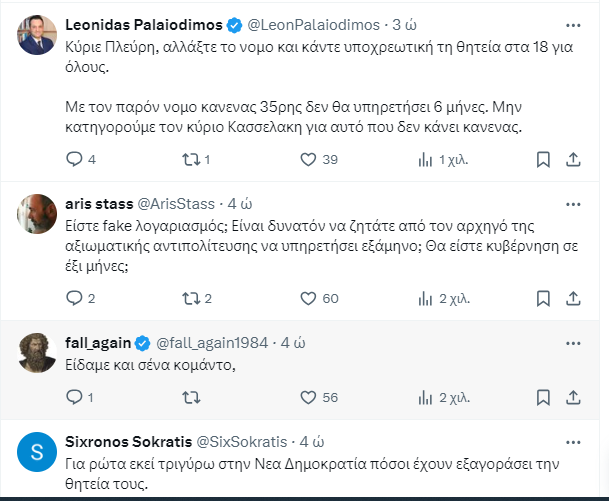Share Leonidas Palaiodimos' tweet

573,159
